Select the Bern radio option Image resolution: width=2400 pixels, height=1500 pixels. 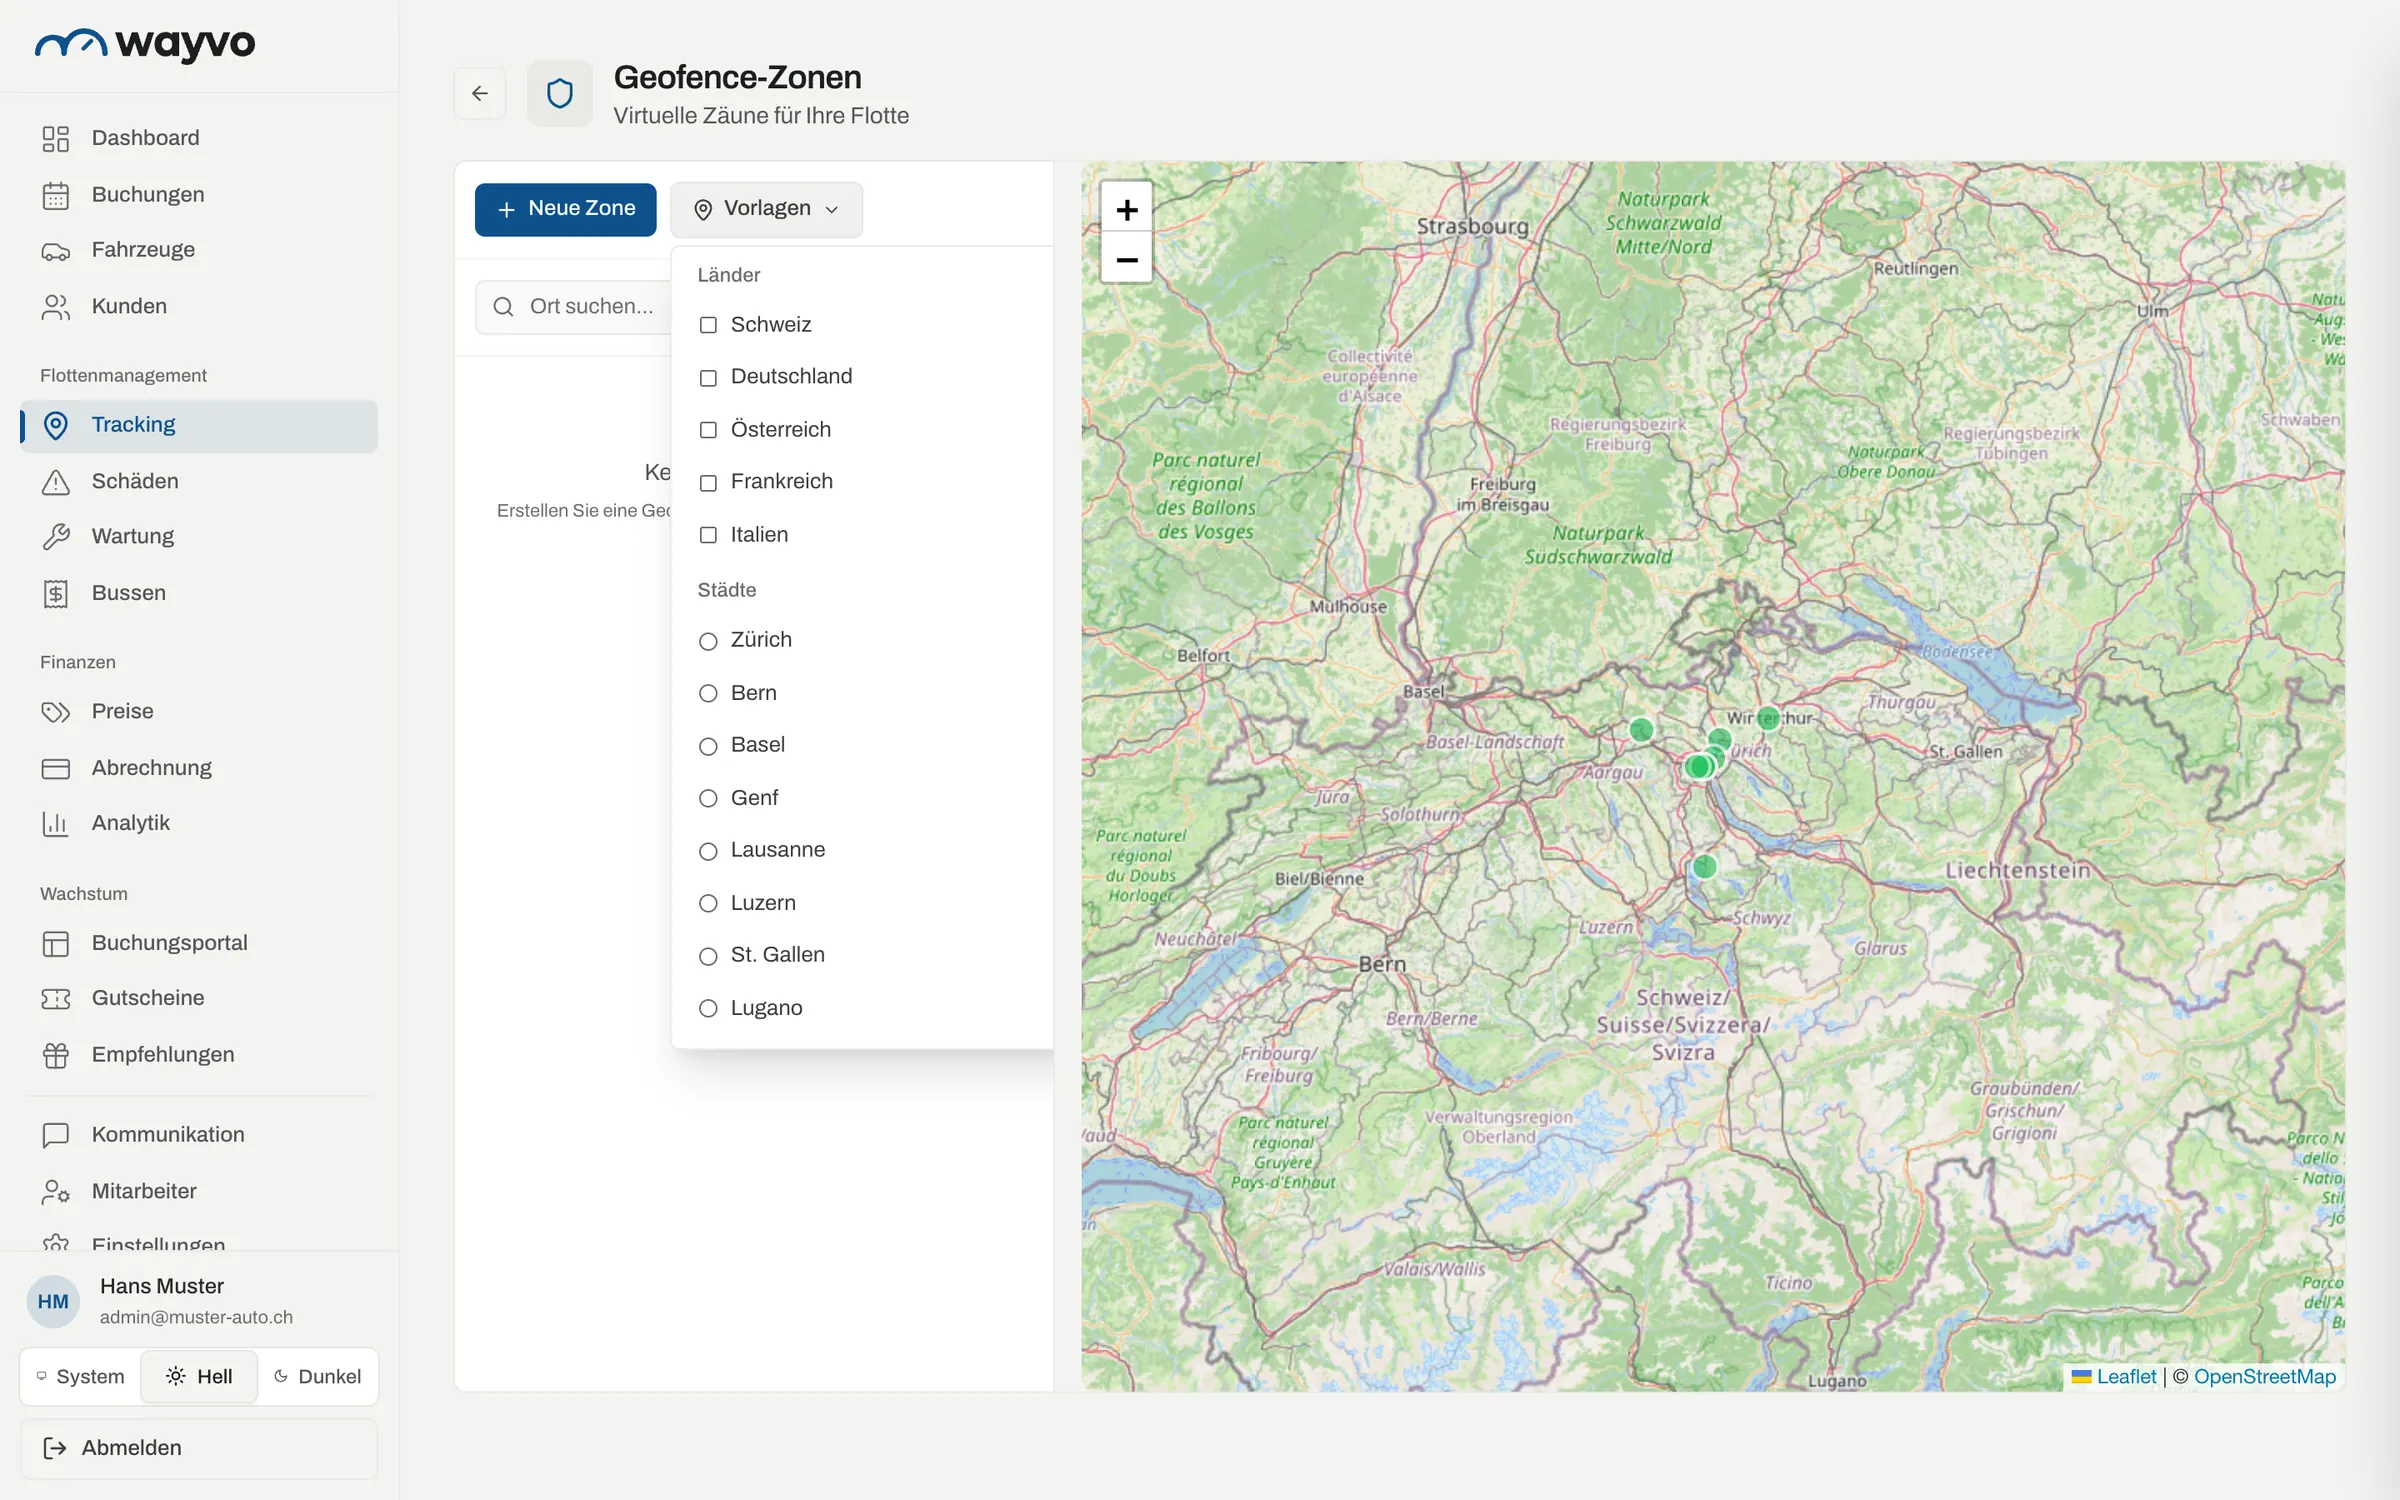[708, 693]
